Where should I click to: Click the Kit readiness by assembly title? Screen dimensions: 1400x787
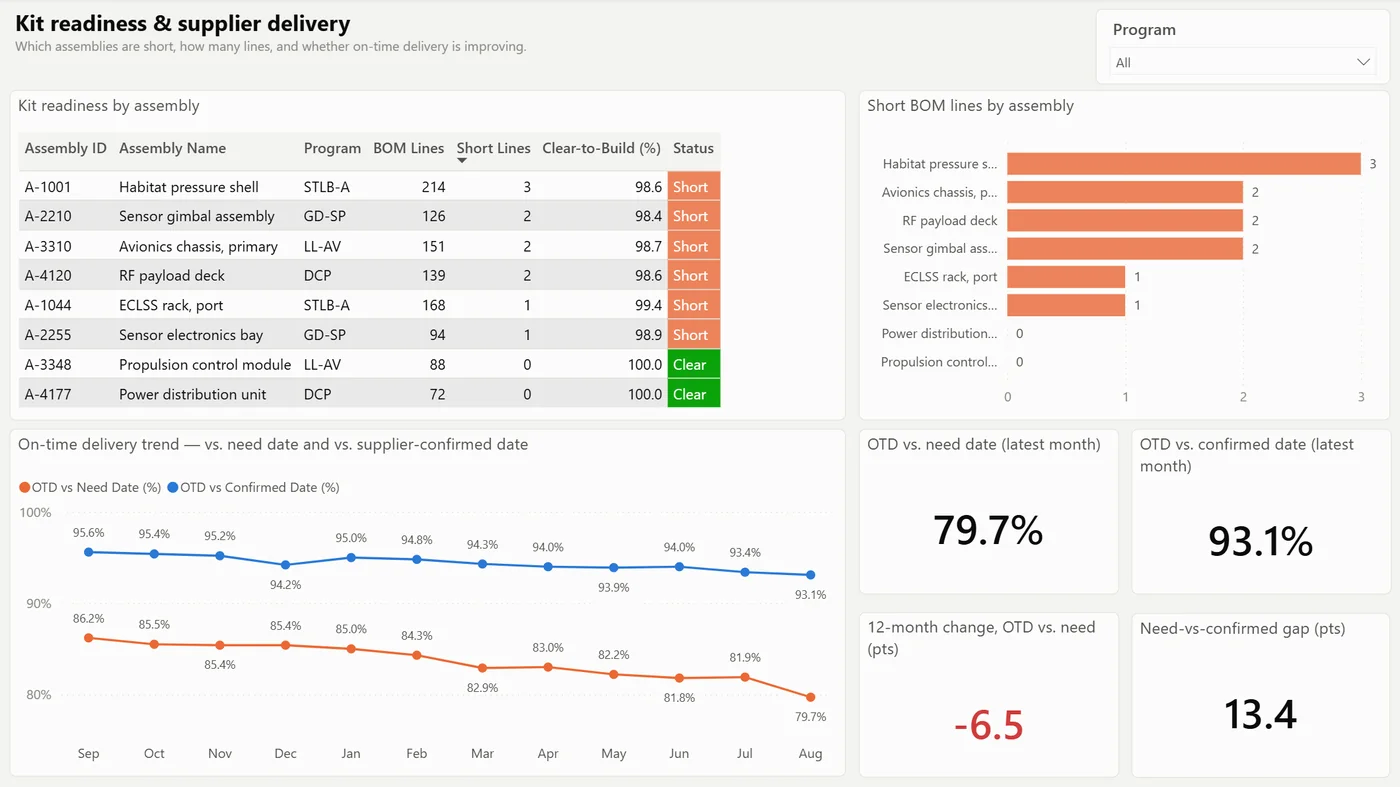[x=108, y=106]
